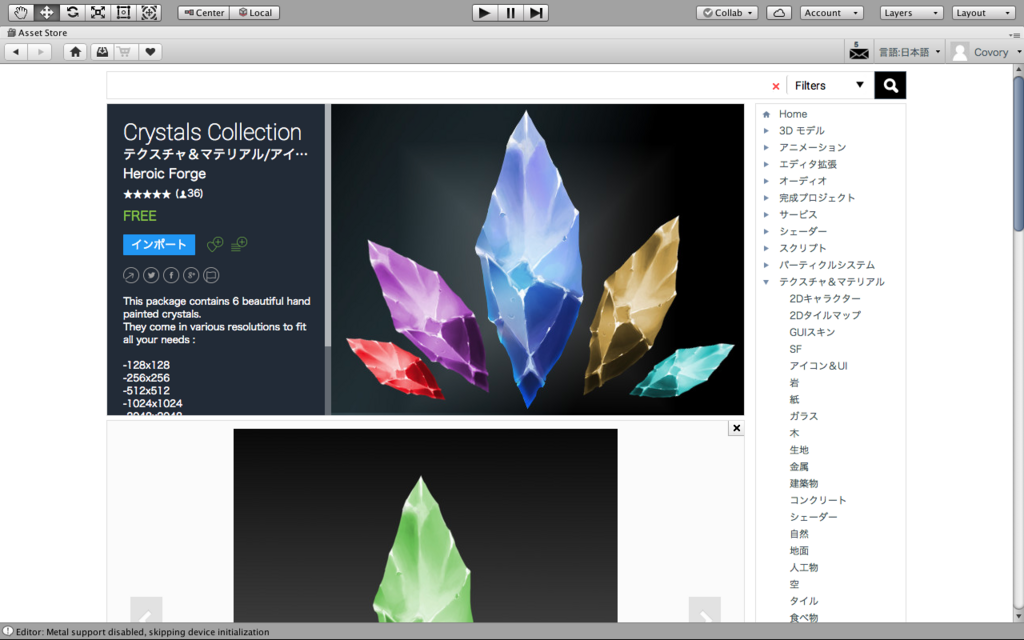
Task: Go to Home in category list
Action: pos(793,114)
